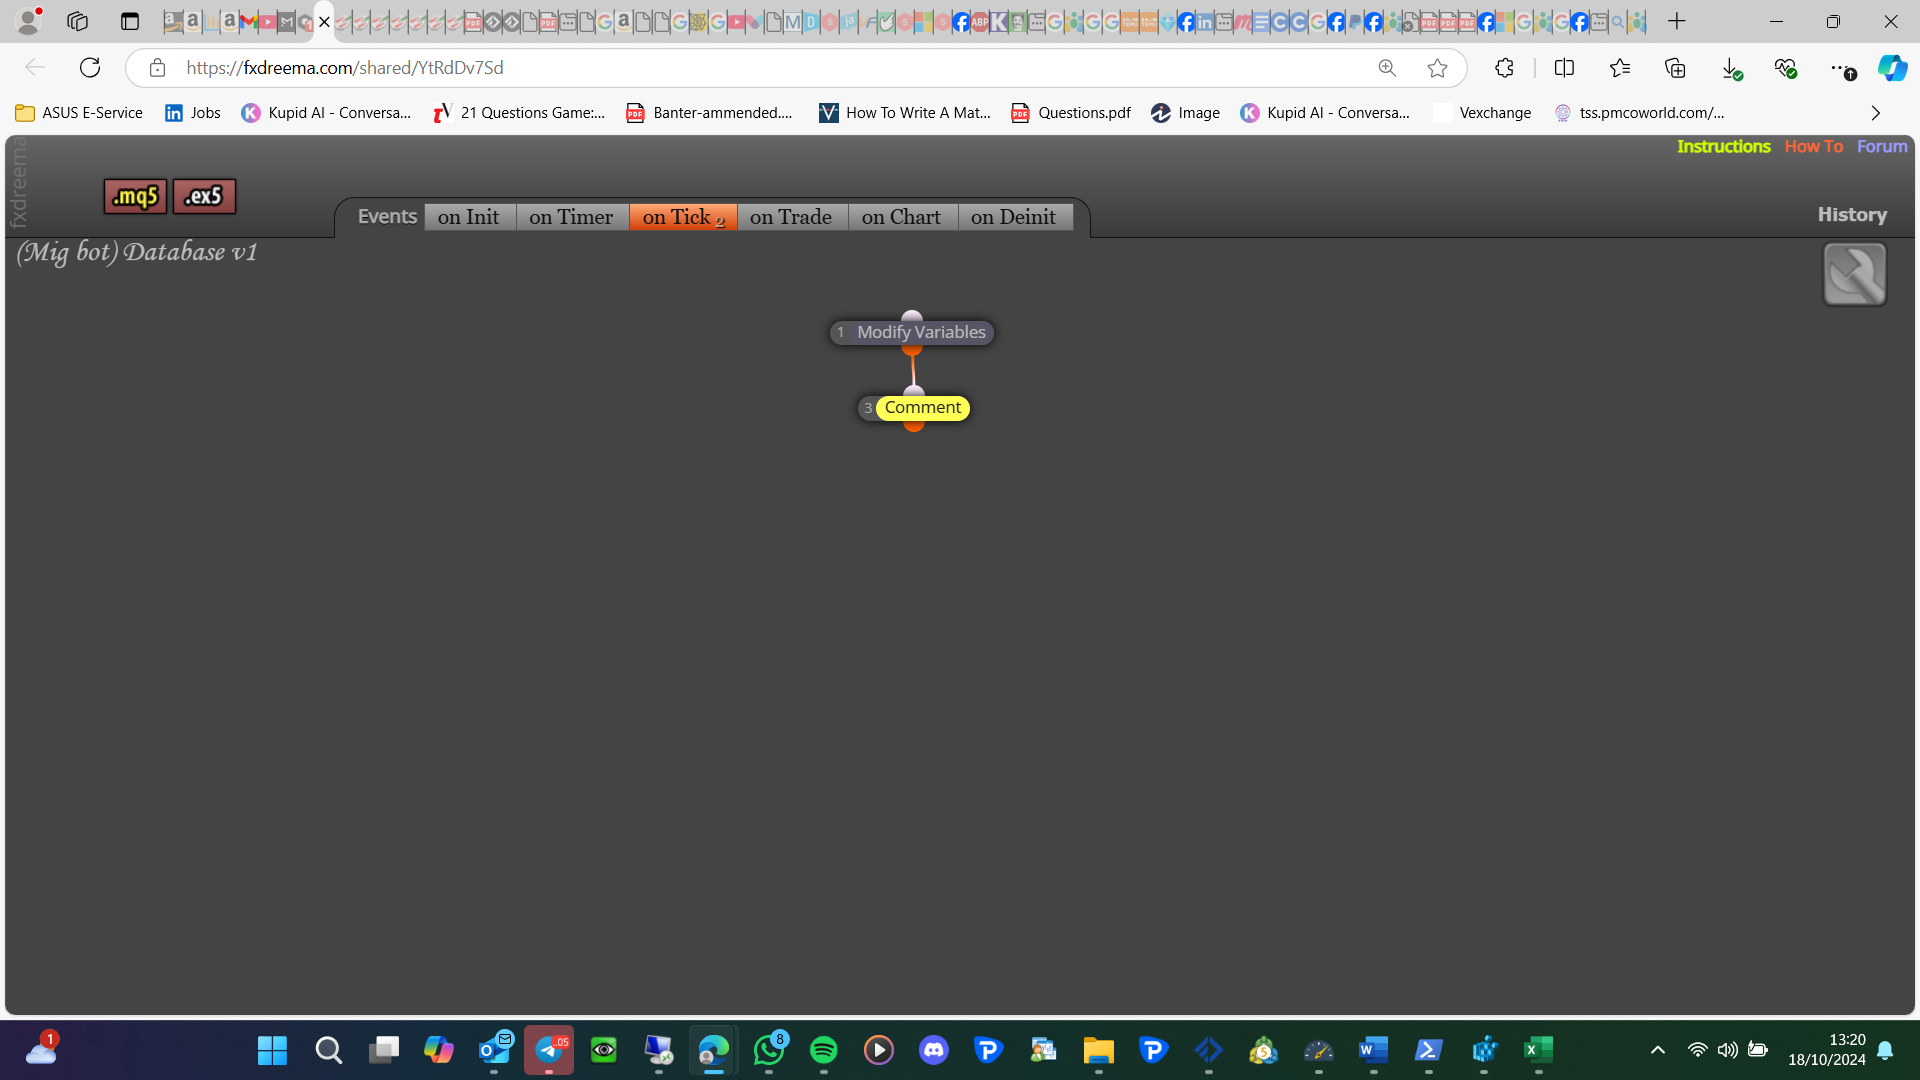The width and height of the screenshot is (1920, 1080).
Task: Open the browser profile avatar
Action: [x=29, y=21]
